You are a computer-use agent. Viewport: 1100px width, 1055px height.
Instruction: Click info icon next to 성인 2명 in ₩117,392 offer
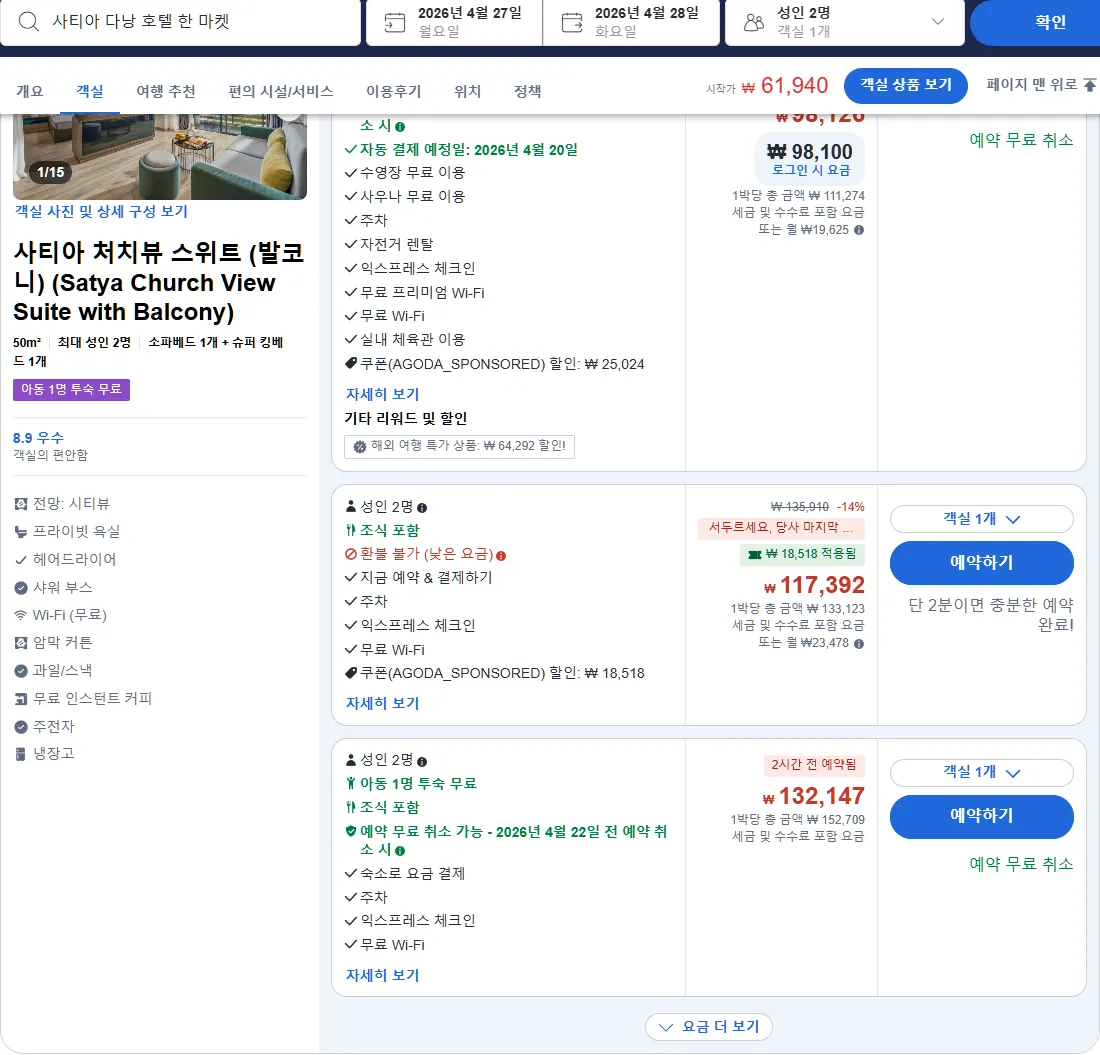pos(422,508)
